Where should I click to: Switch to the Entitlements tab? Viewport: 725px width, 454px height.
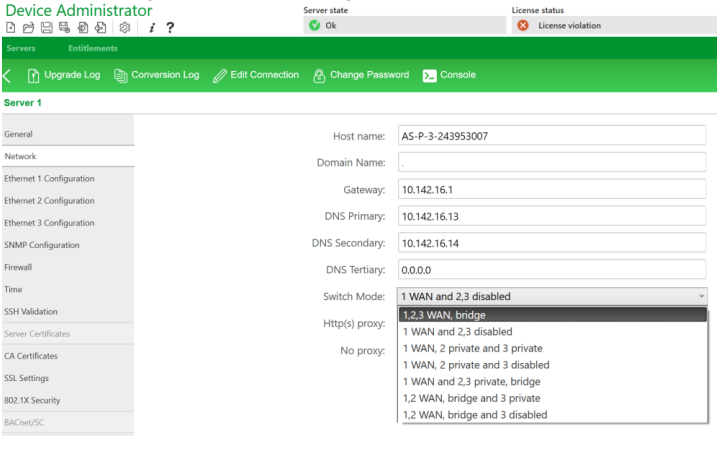(x=93, y=48)
